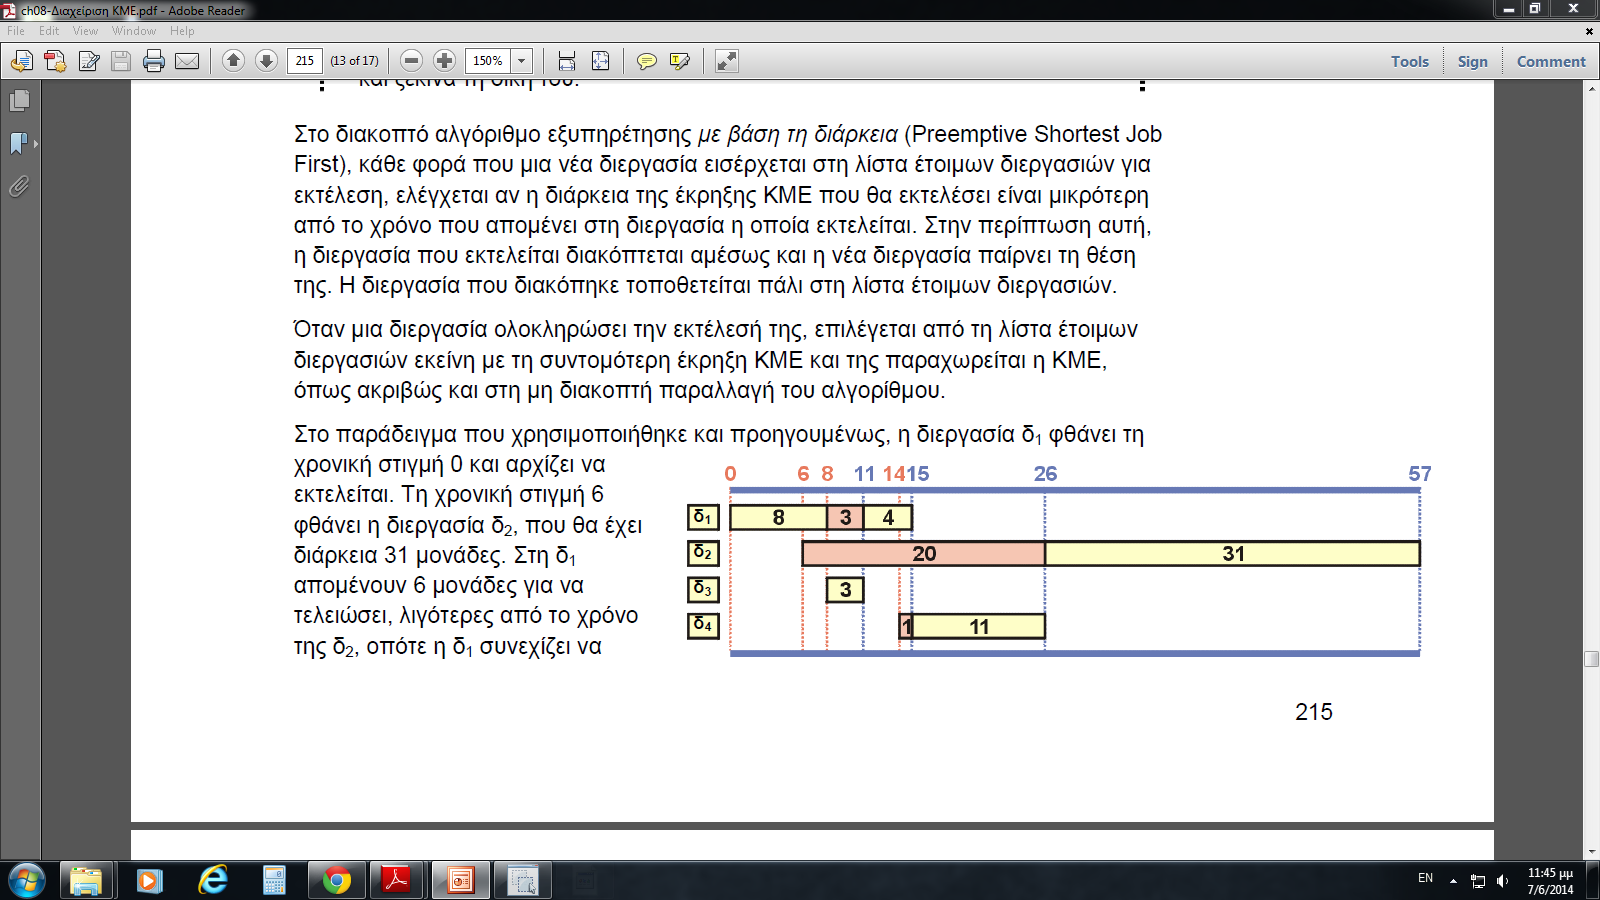This screenshot has width=1600, height=900.
Task: Click the time marker 57 on the chart
Action: (1420, 474)
